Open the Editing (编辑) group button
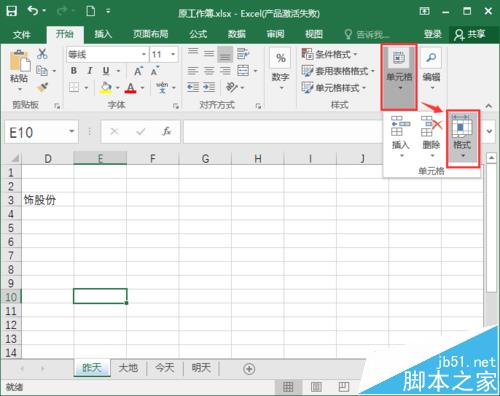This screenshot has width=500, height=396. click(431, 70)
